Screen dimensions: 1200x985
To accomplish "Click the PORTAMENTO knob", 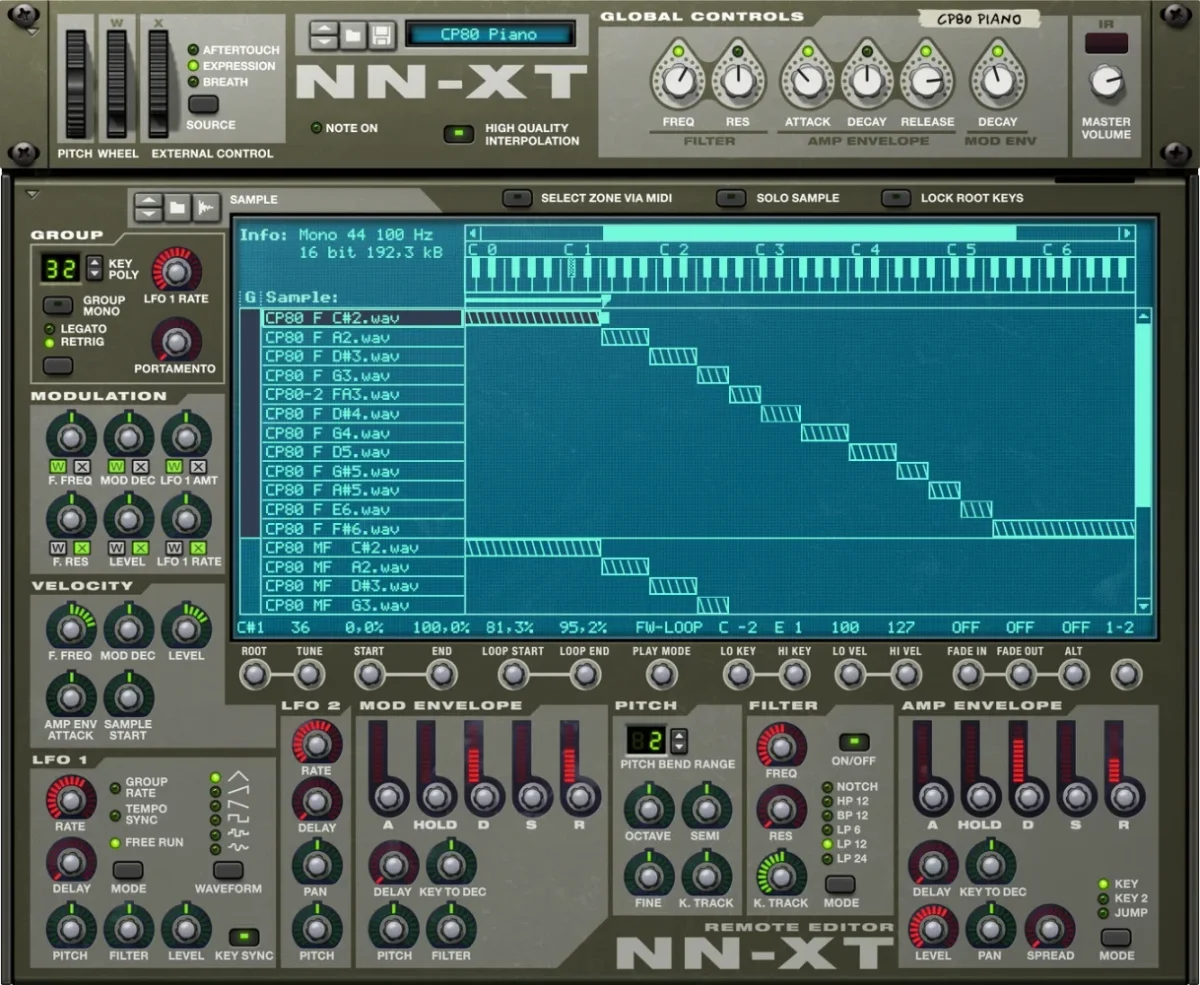I will click(x=176, y=342).
